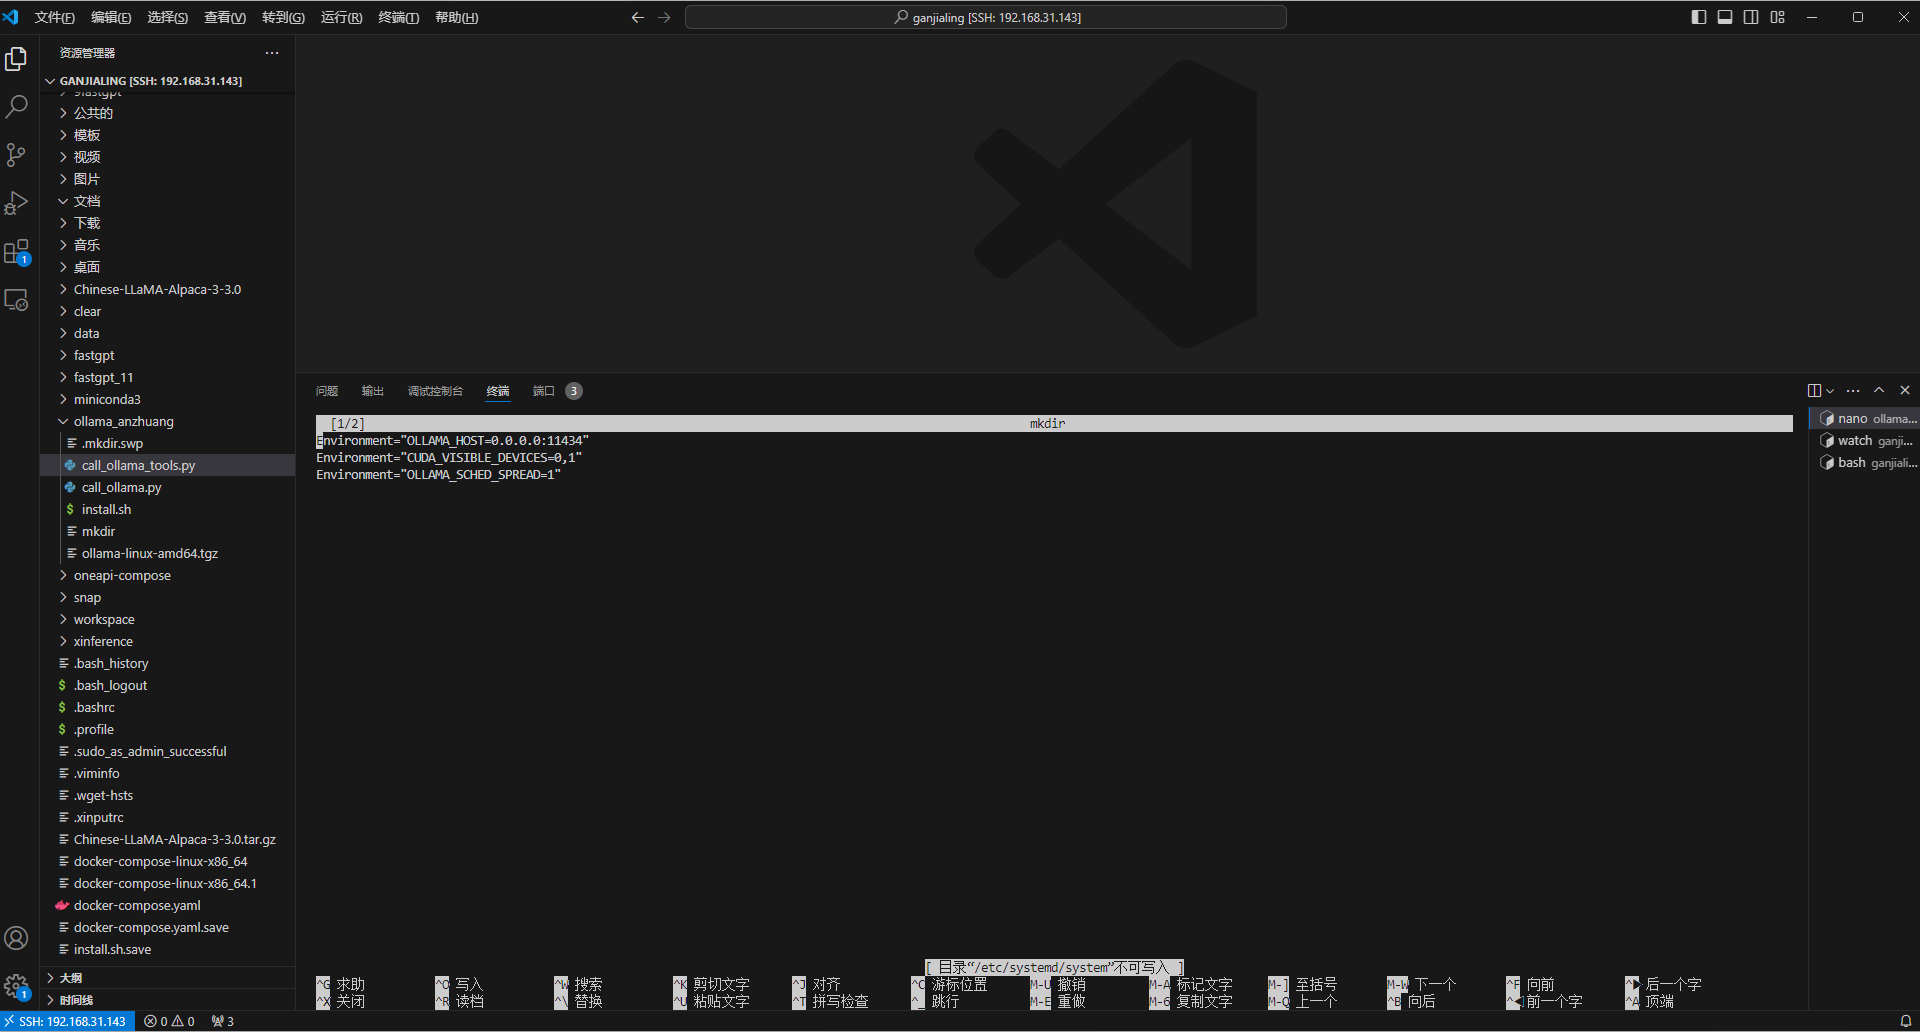
Task: Open forwarded ports status item showing 3
Action: (x=223, y=1021)
